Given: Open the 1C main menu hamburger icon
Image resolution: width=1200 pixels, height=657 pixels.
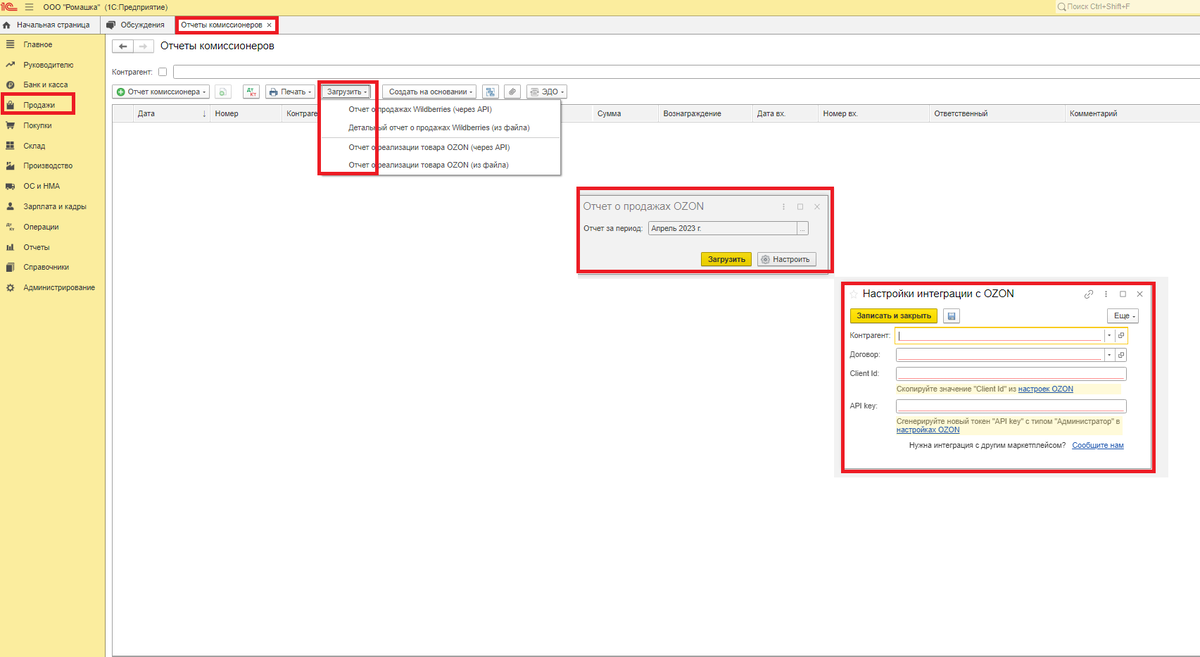Looking at the screenshot, I should point(29,7).
